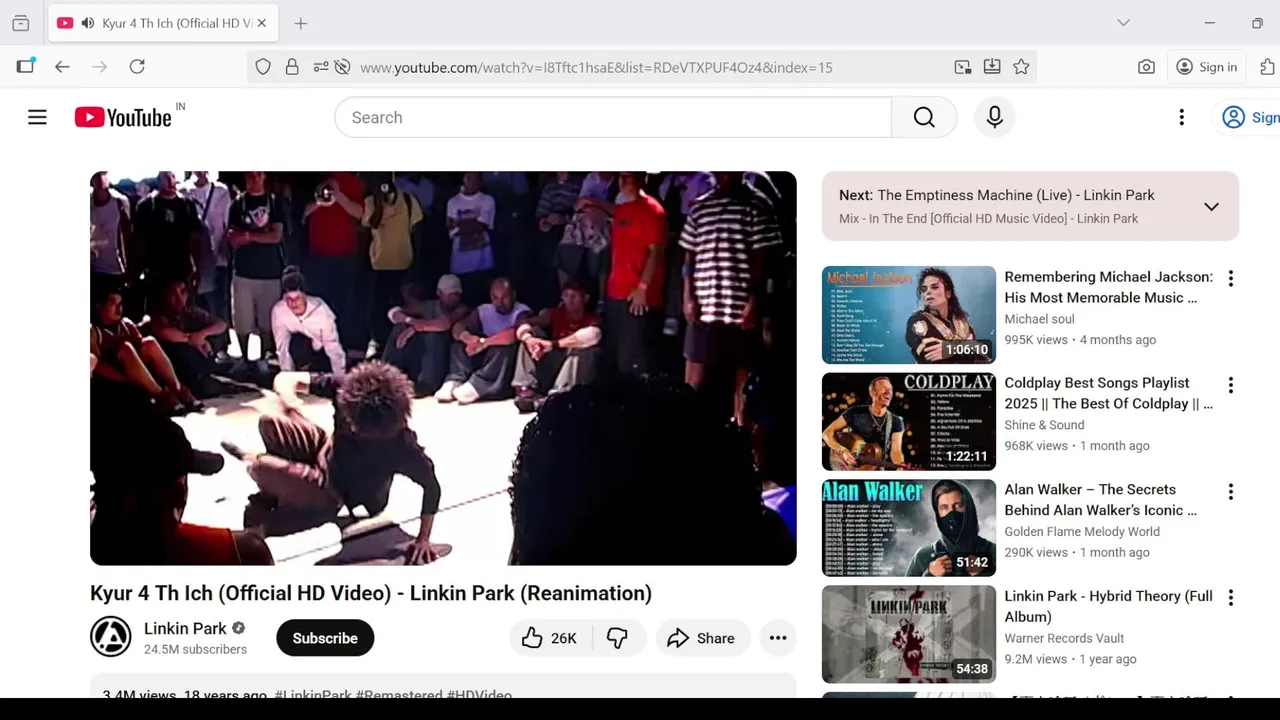Open Alan Walker The Secrets title link
Screen dimensions: 1280x720
pyautogui.click(x=1100, y=500)
